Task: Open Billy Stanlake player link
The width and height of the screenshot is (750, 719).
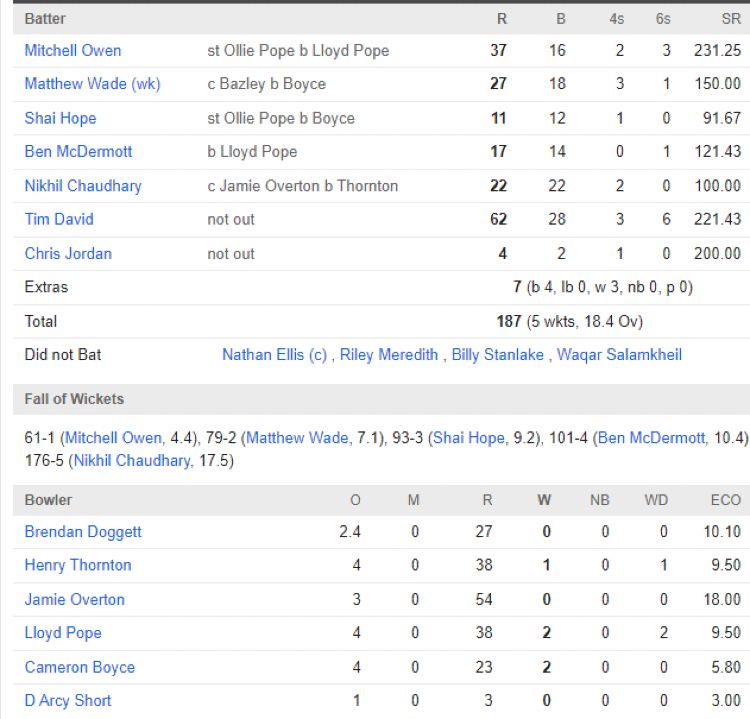Action: 497,354
